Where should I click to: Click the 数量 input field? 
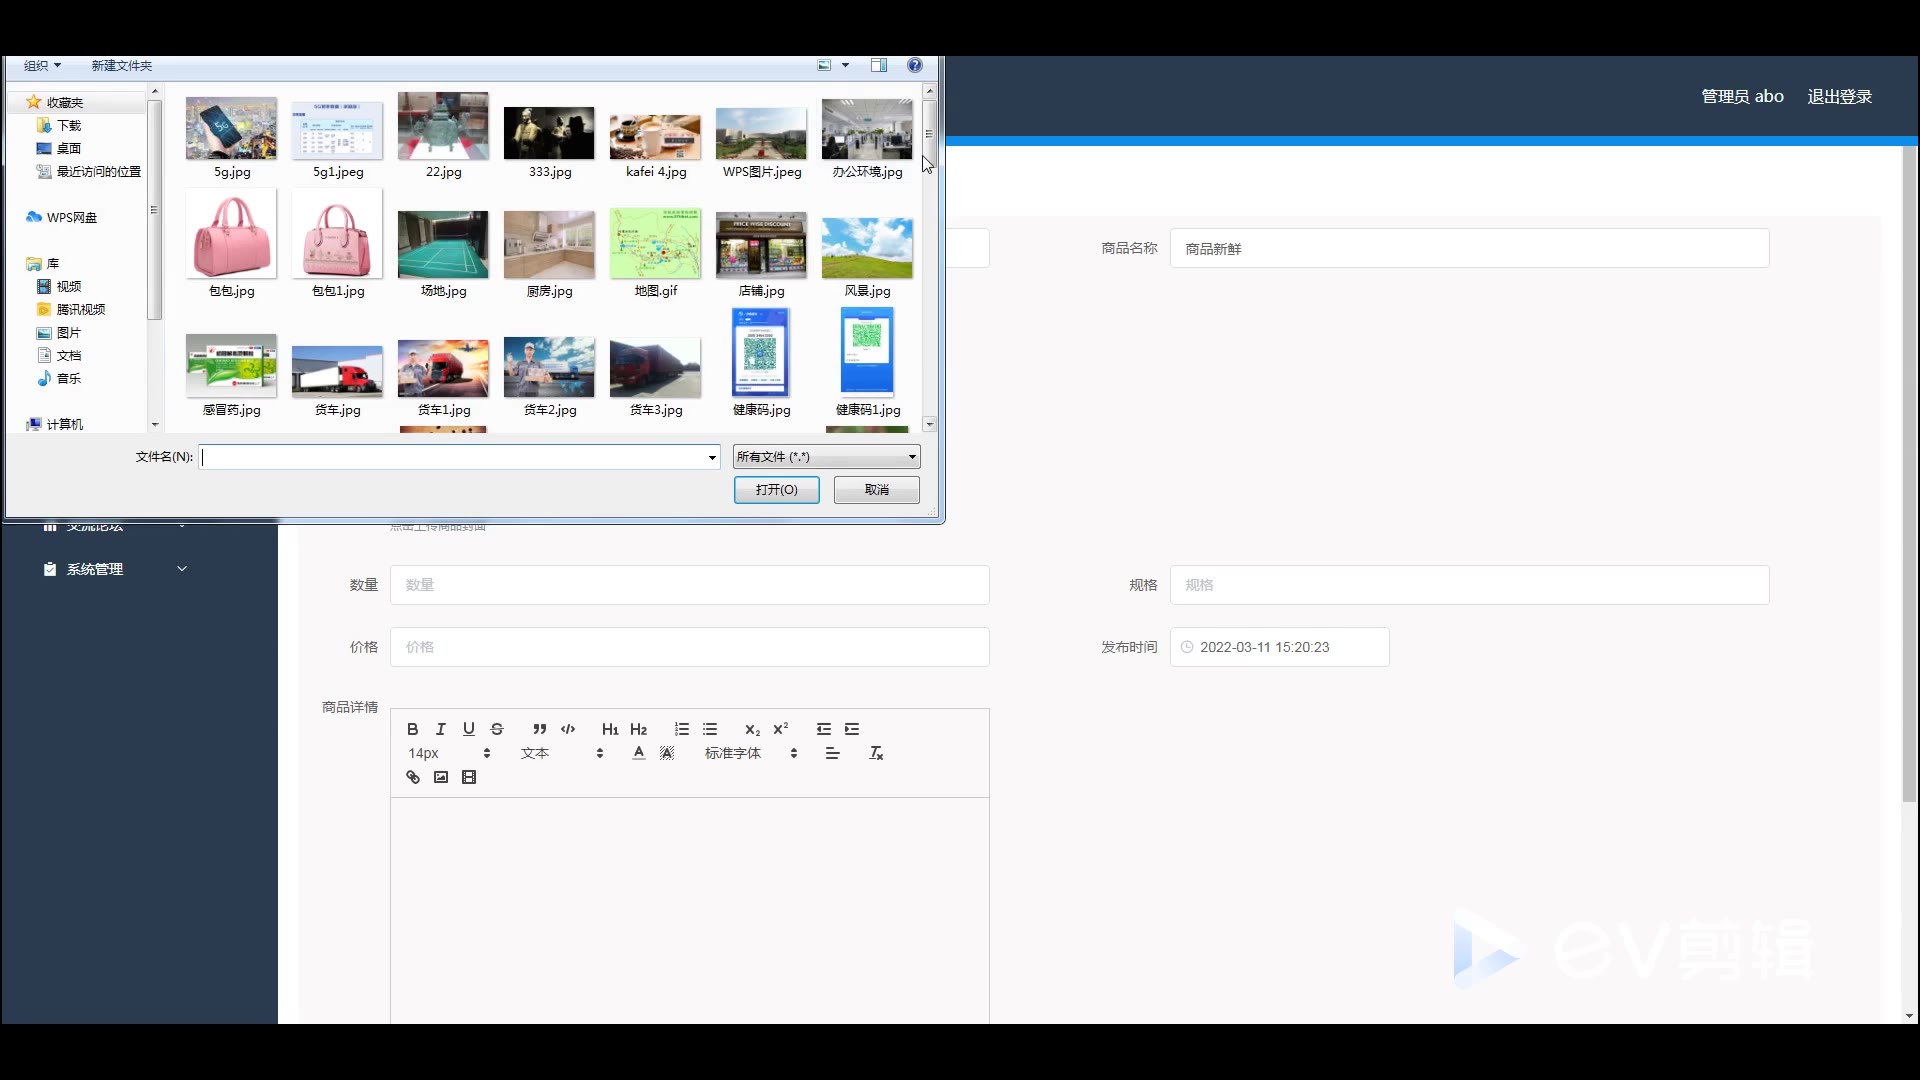tap(690, 585)
